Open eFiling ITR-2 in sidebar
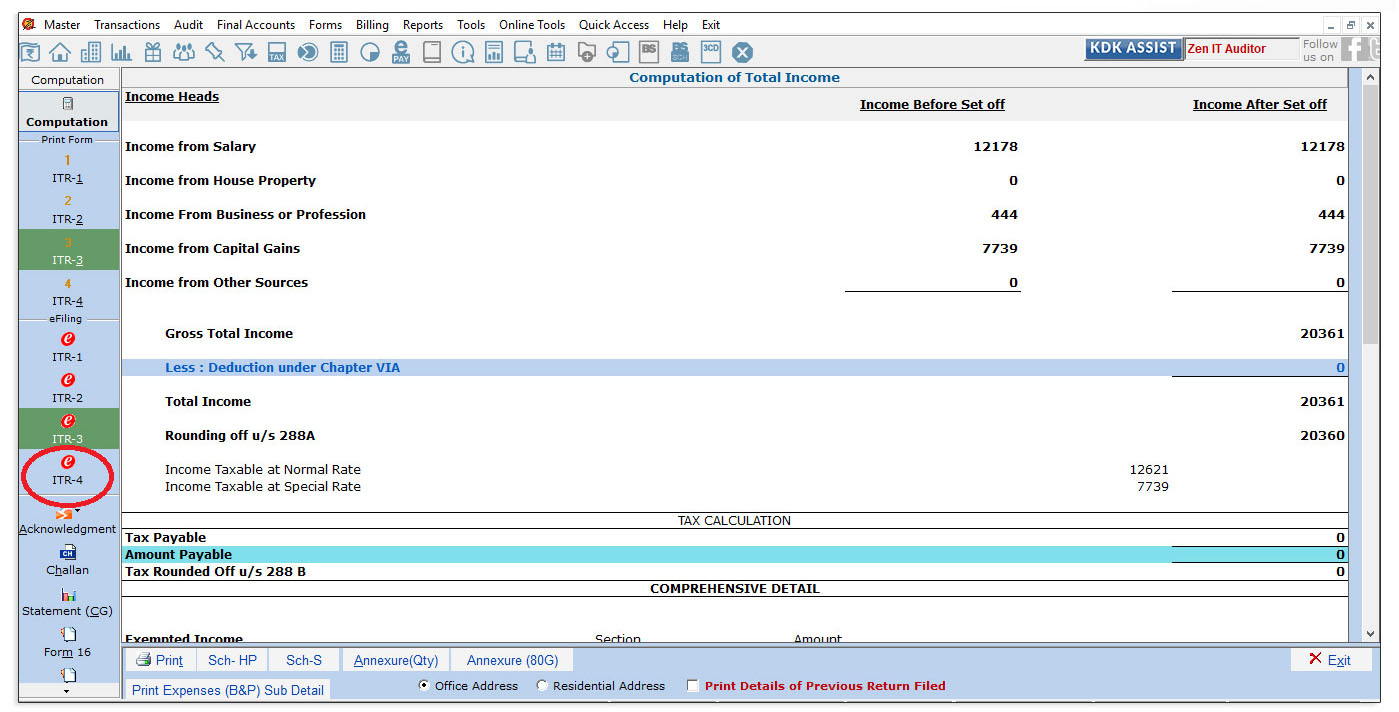This screenshot has width=1399, height=712. tap(68, 387)
